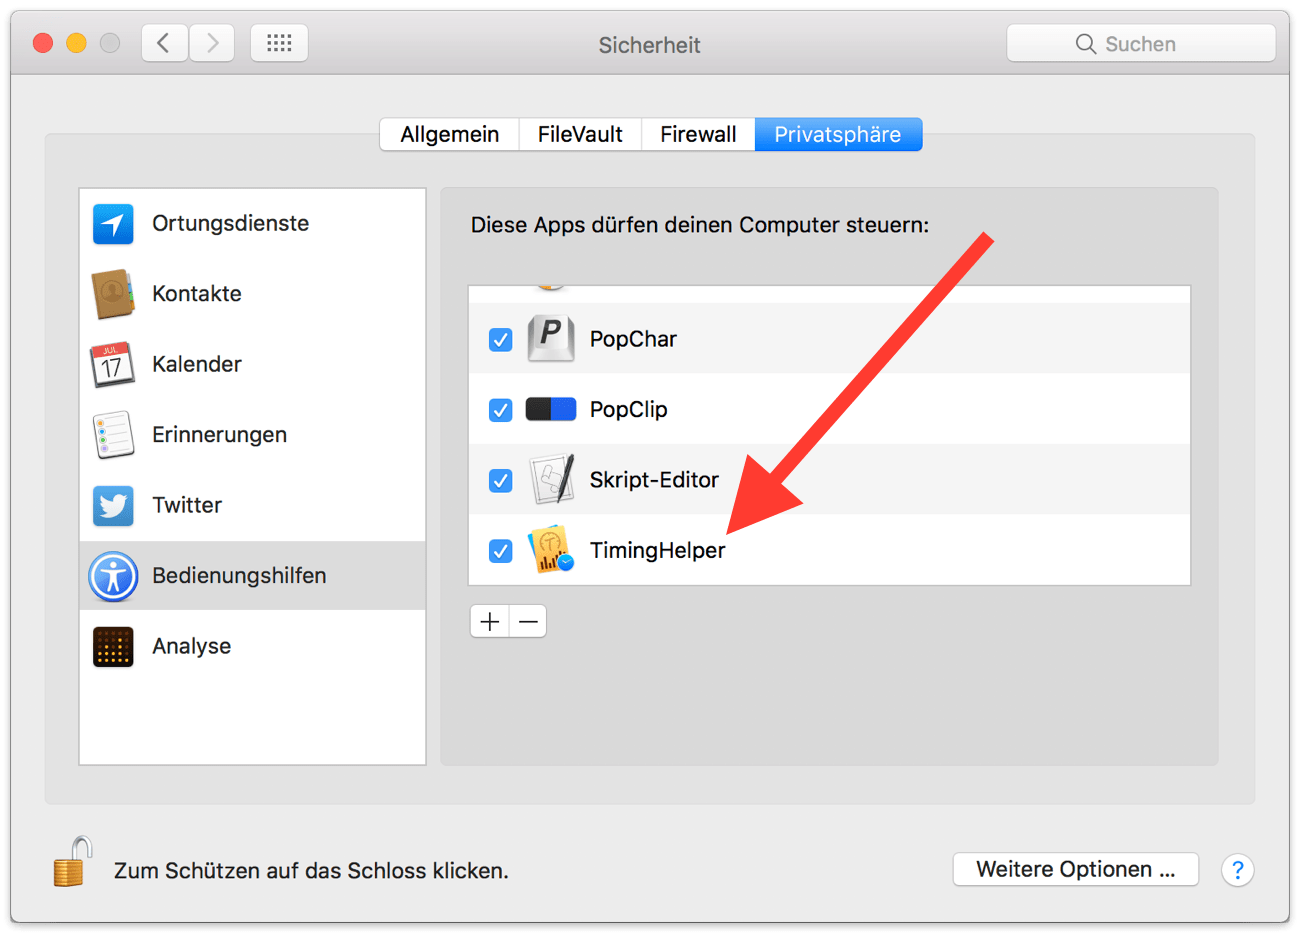Image resolution: width=1300 pixels, height=933 pixels.
Task: Select the PopChar row label
Action: [x=633, y=339]
